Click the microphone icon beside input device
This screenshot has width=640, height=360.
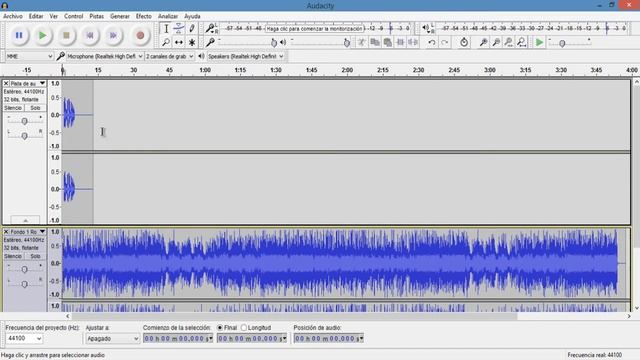(x=60, y=56)
